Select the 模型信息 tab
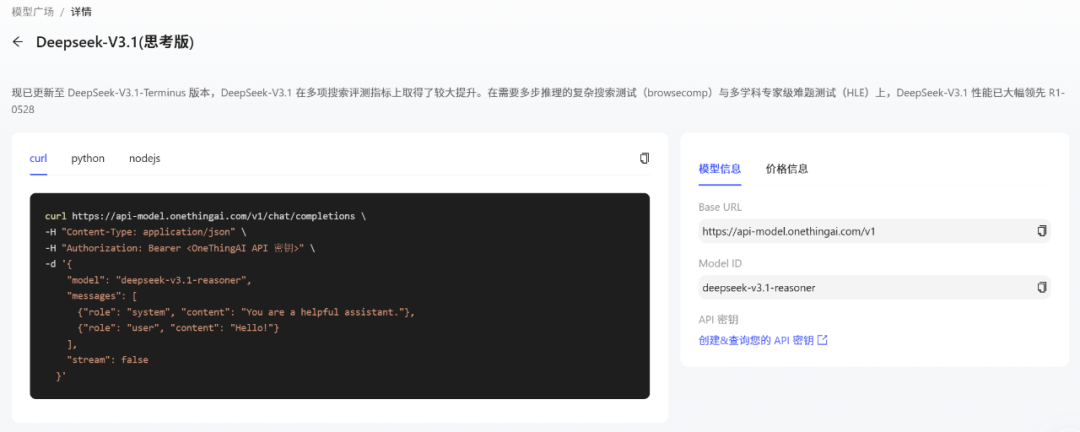This screenshot has width=1080, height=432. 720,168
